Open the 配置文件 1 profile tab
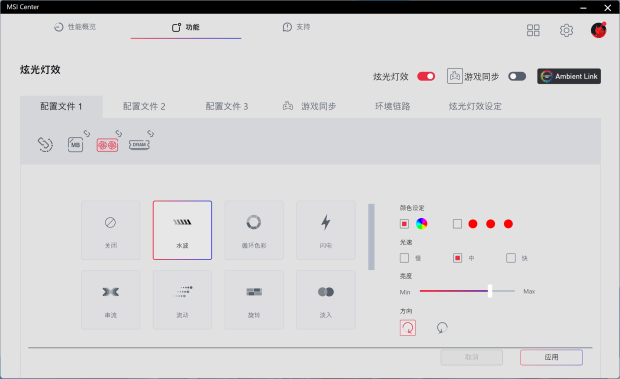This screenshot has width=620, height=379. click(x=61, y=106)
